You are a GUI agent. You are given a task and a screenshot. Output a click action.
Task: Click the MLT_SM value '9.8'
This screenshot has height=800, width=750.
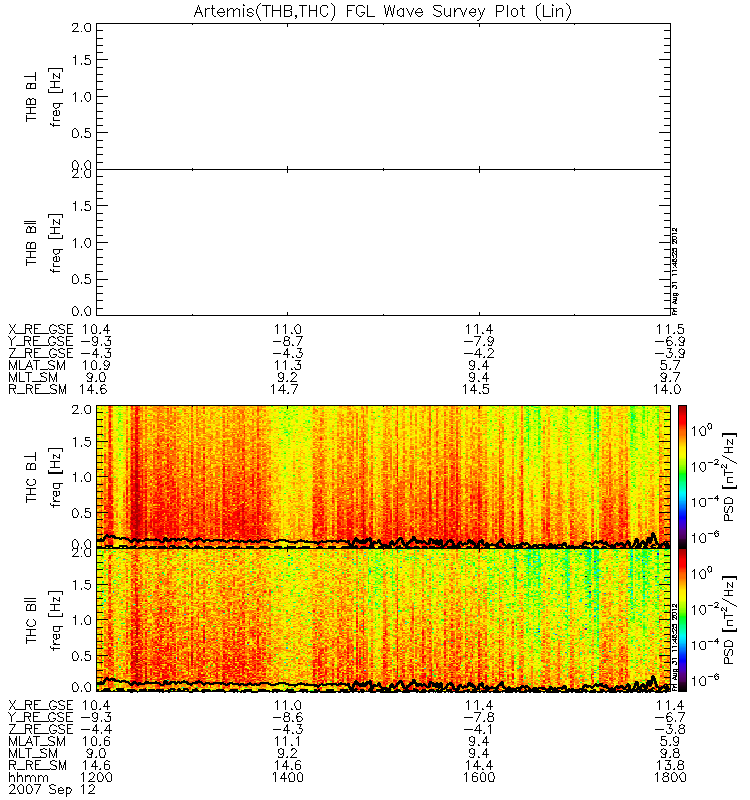tap(670, 753)
